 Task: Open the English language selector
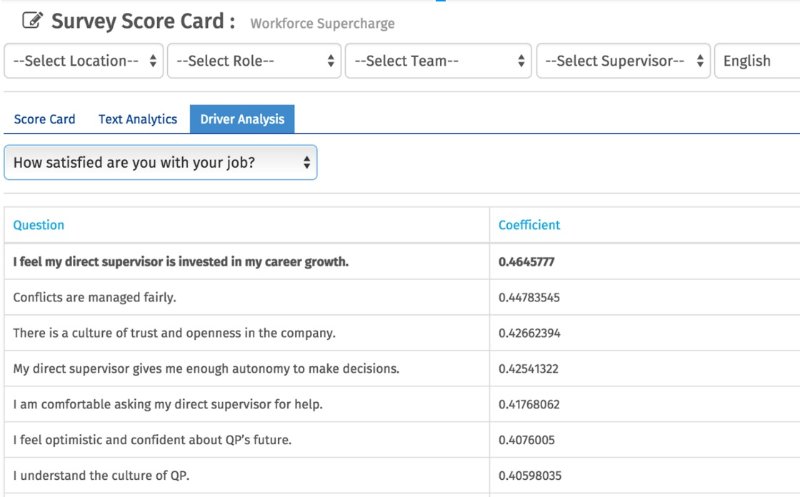click(757, 61)
